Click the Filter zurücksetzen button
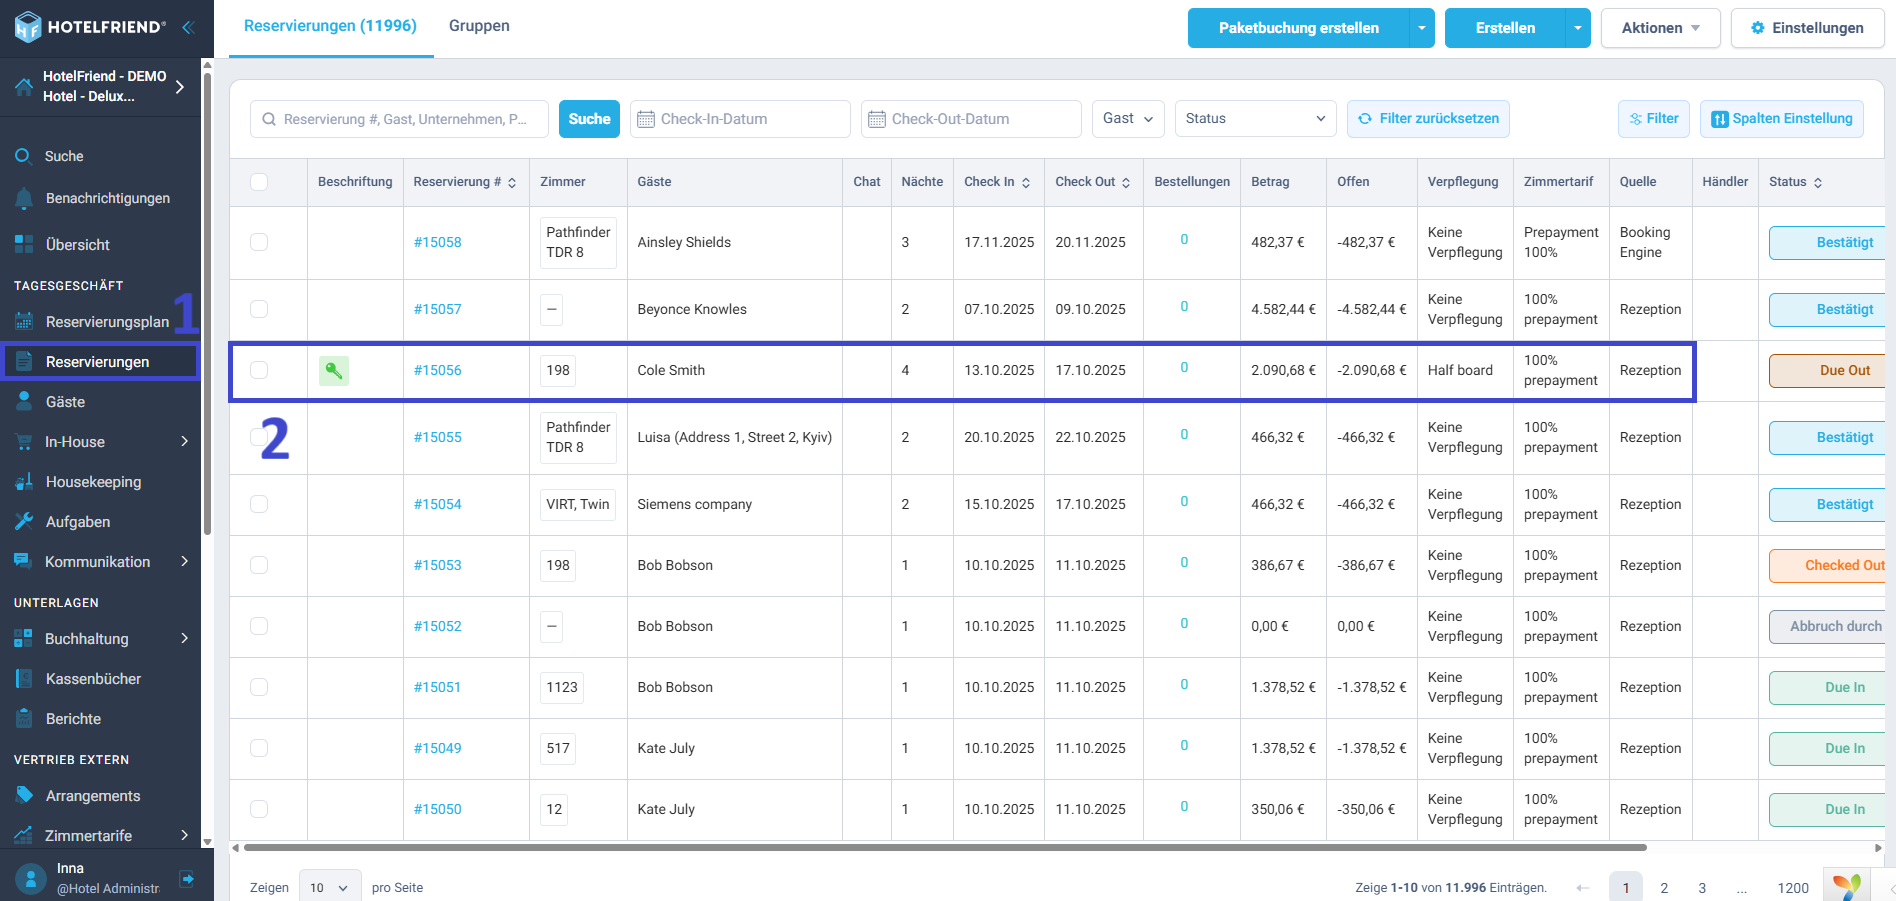 coord(1427,119)
